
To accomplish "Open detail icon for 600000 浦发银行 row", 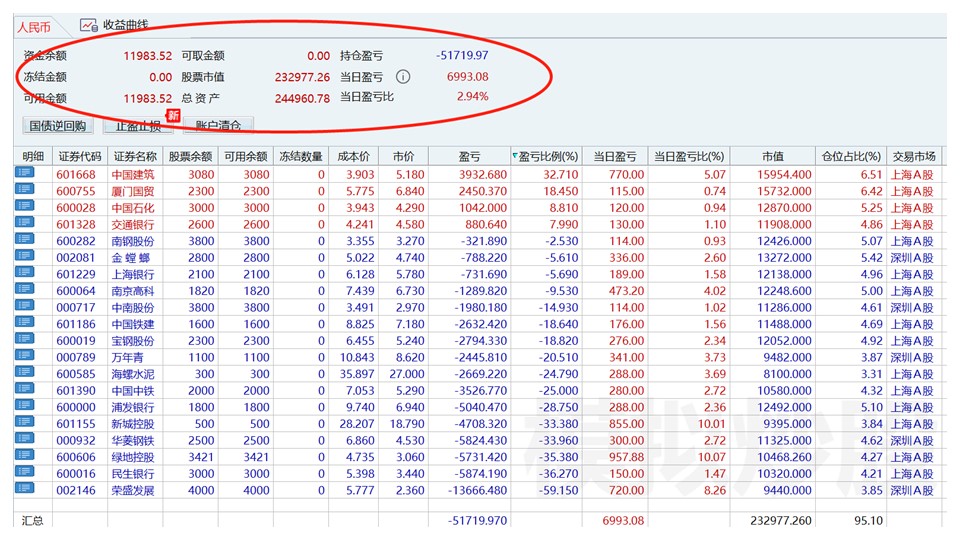I will coord(24,405).
